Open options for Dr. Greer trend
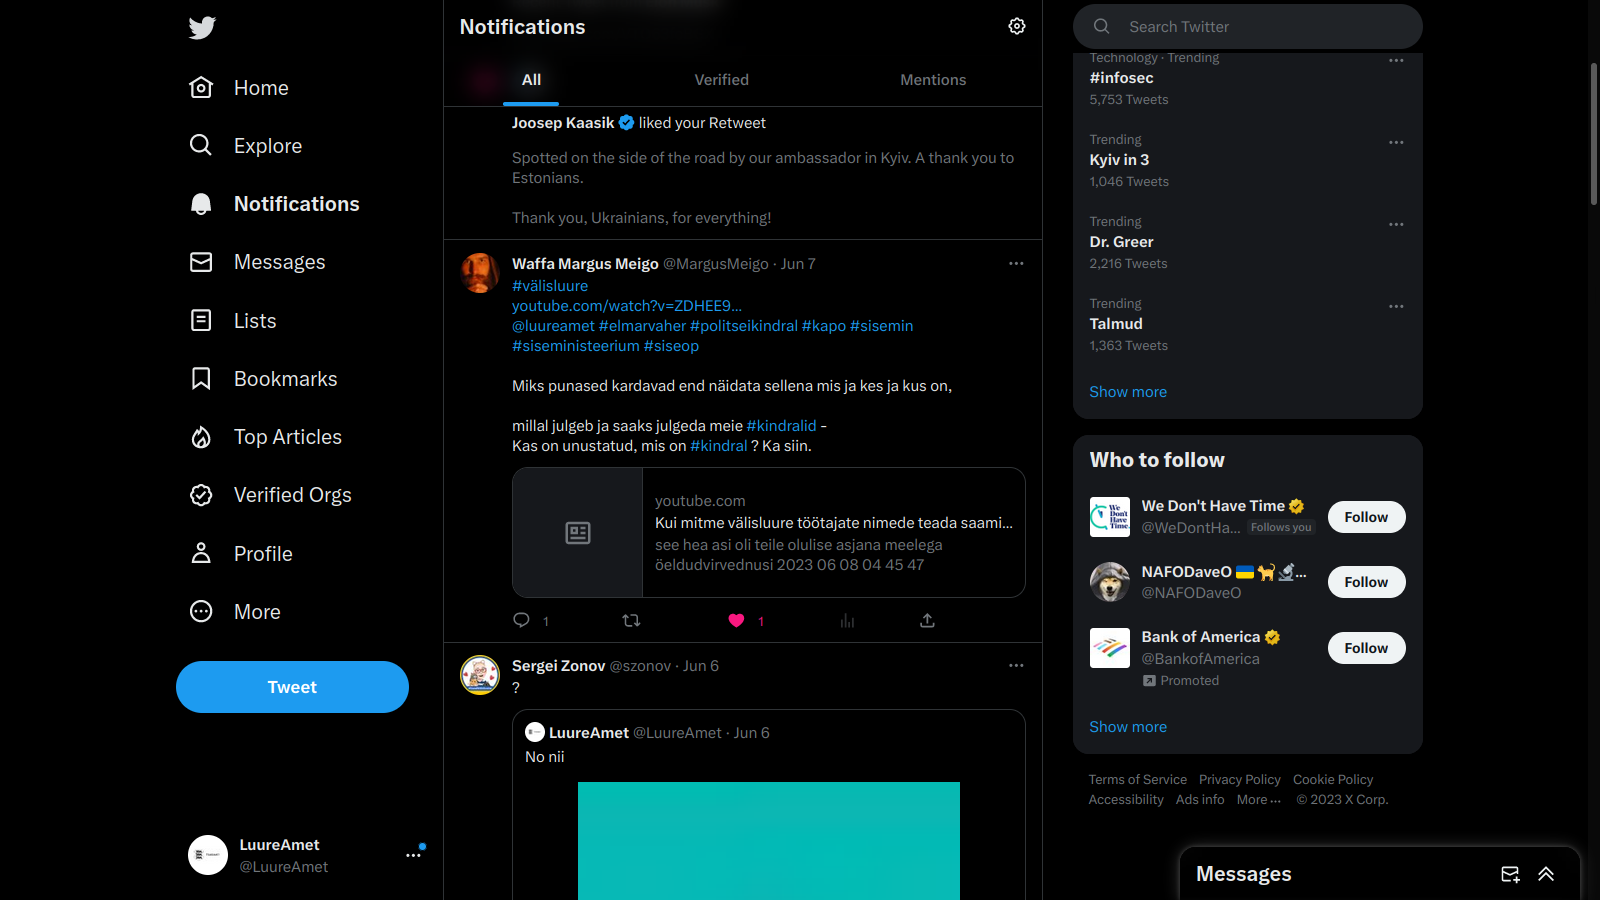 coord(1396,224)
